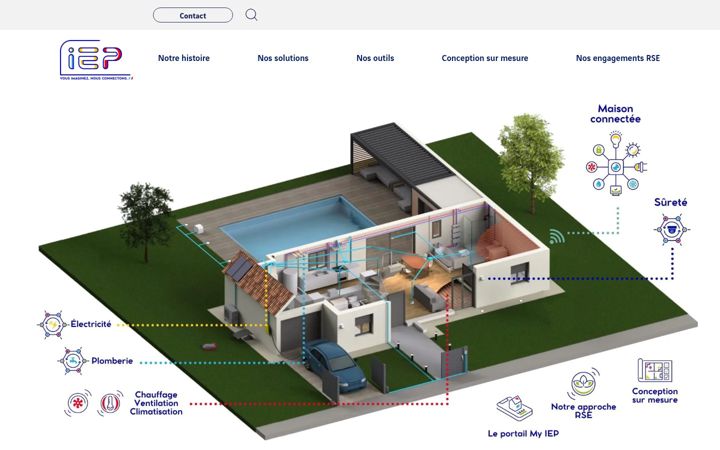Select the Sûreté label

671,202
